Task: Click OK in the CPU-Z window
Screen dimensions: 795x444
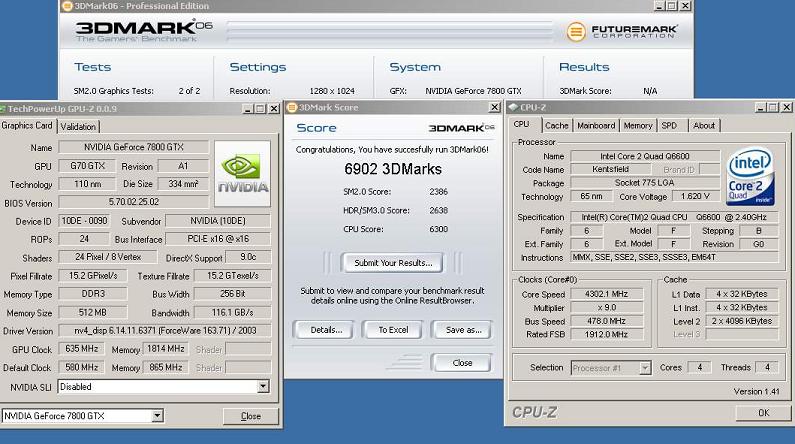Action: click(764, 413)
